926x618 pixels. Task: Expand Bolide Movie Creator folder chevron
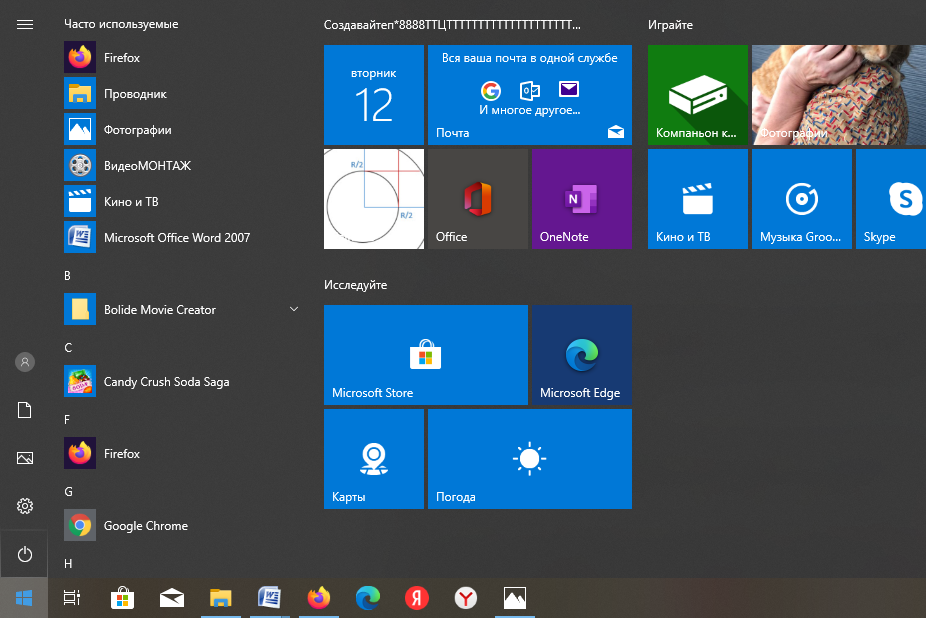(294, 309)
